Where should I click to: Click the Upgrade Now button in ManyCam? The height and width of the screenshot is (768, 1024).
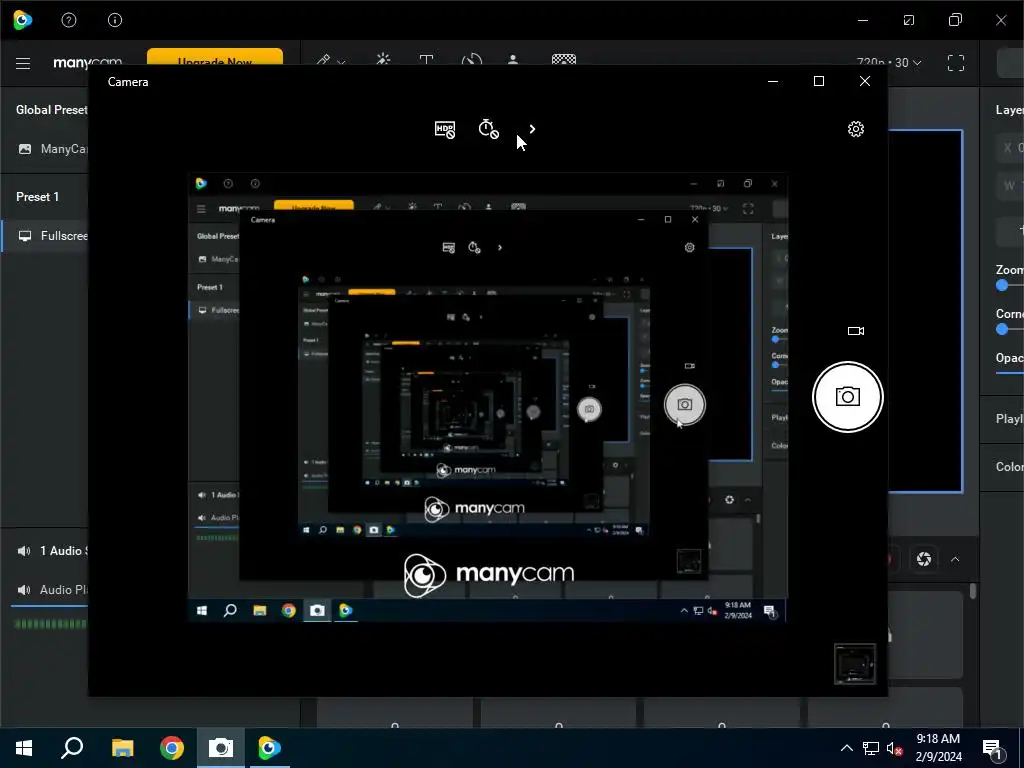[215, 57]
